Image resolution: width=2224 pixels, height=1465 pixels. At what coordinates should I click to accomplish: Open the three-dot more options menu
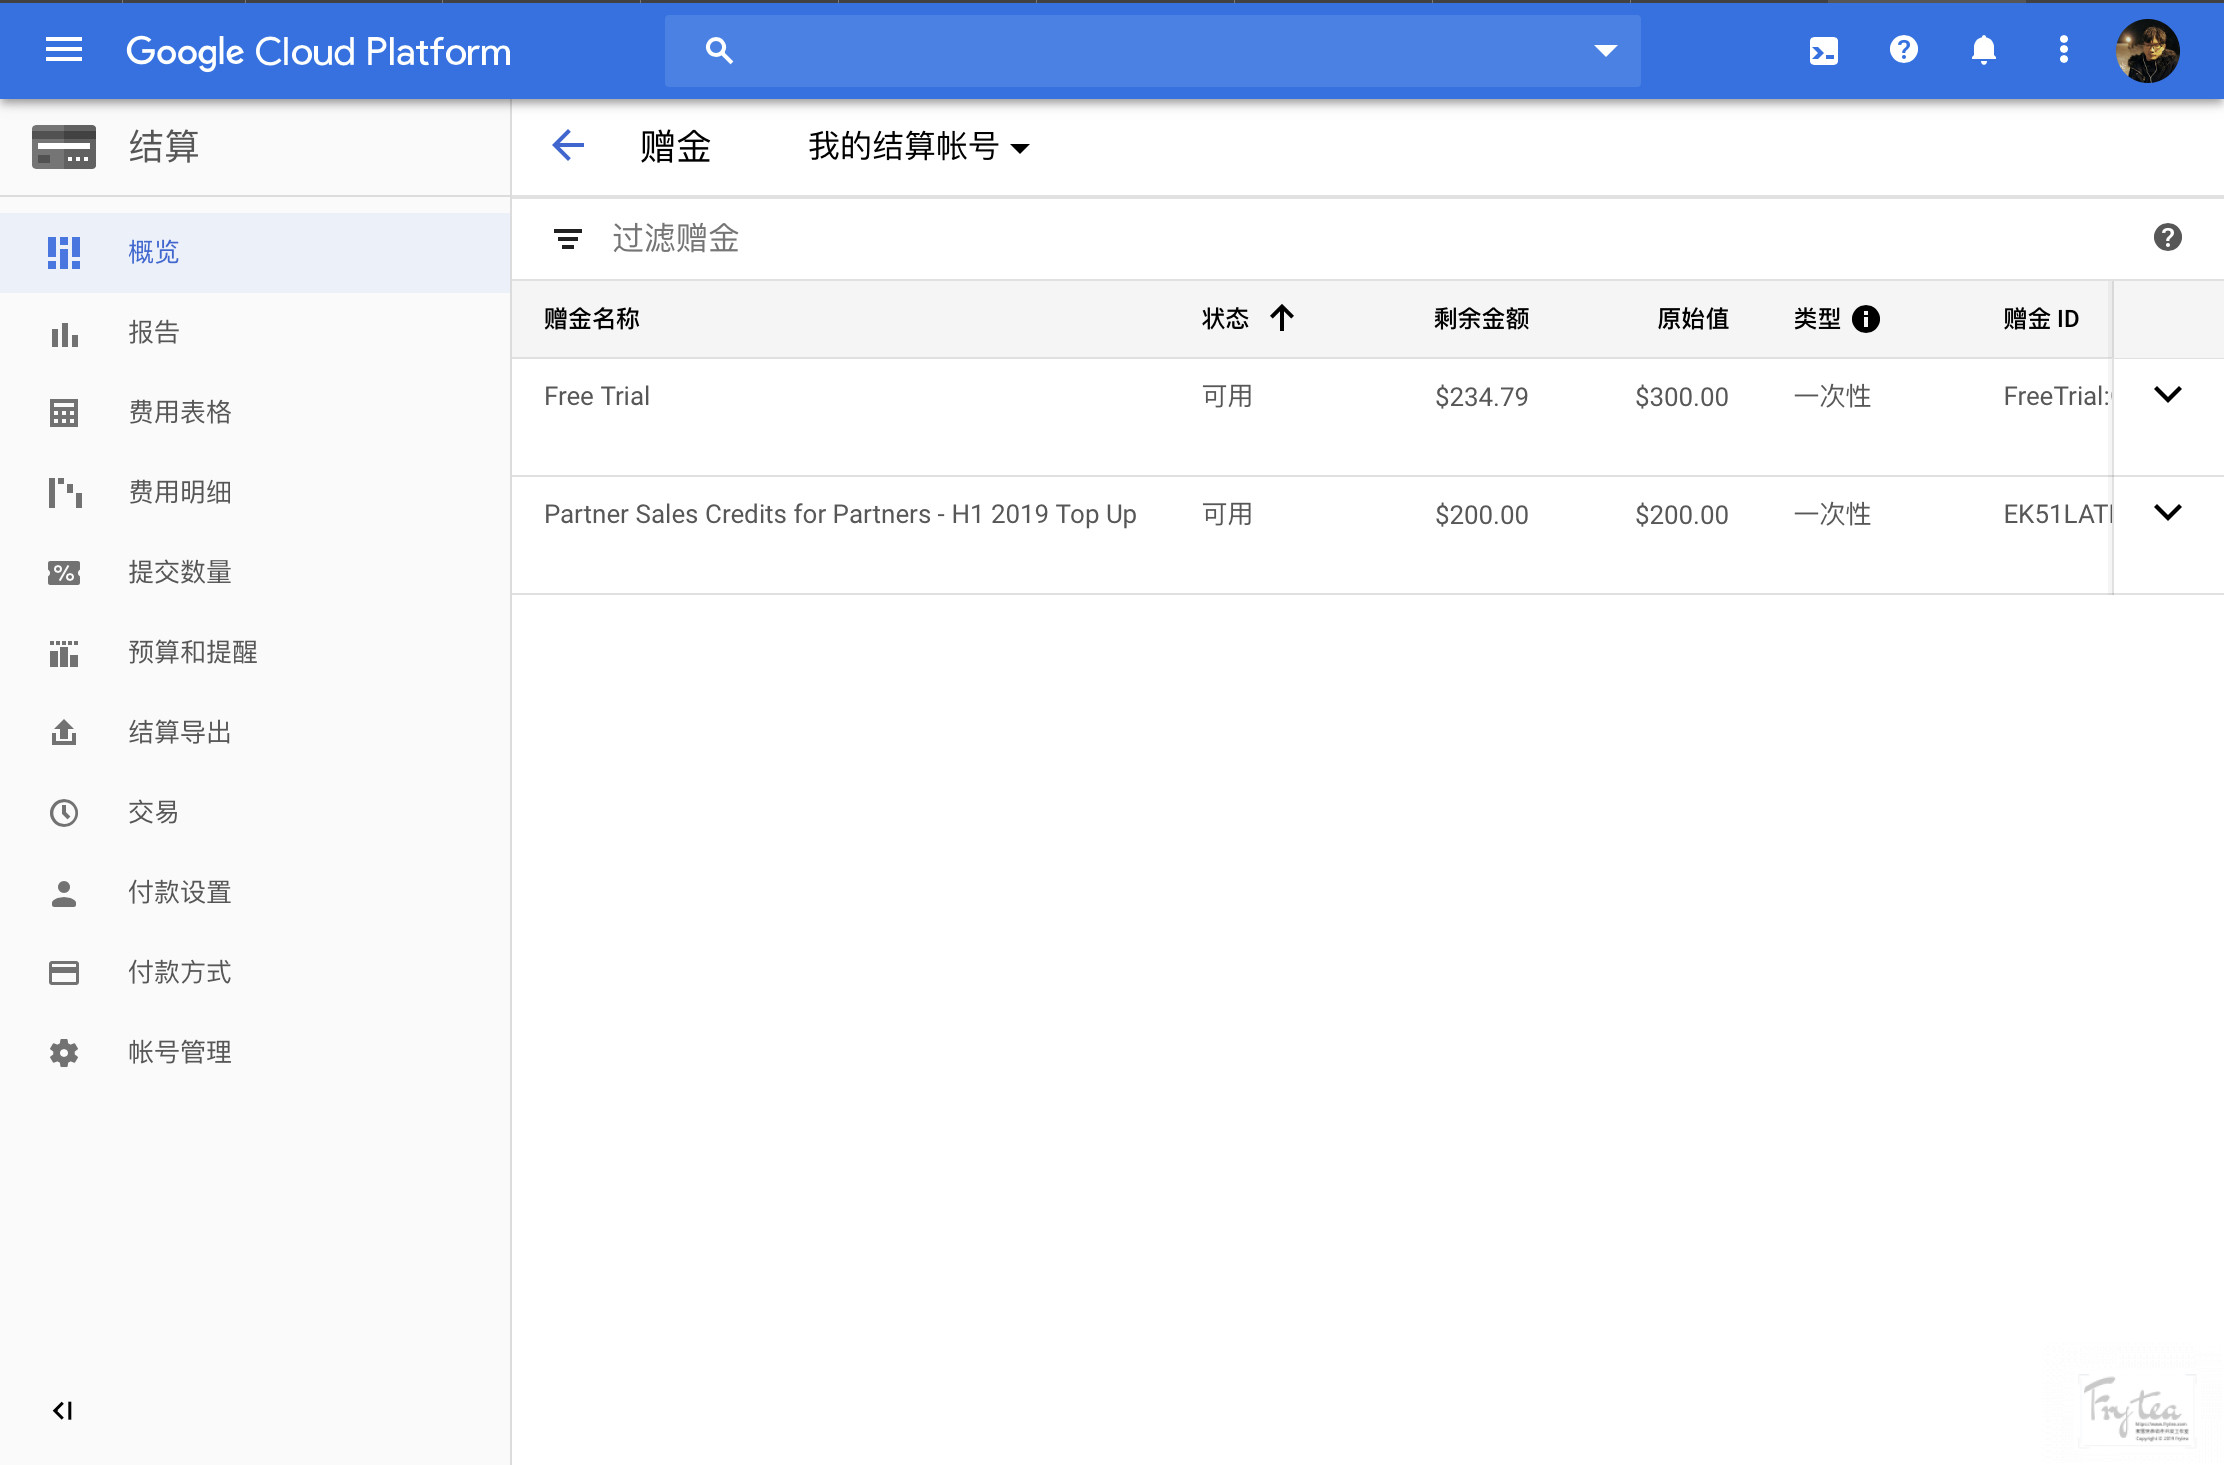[2063, 50]
